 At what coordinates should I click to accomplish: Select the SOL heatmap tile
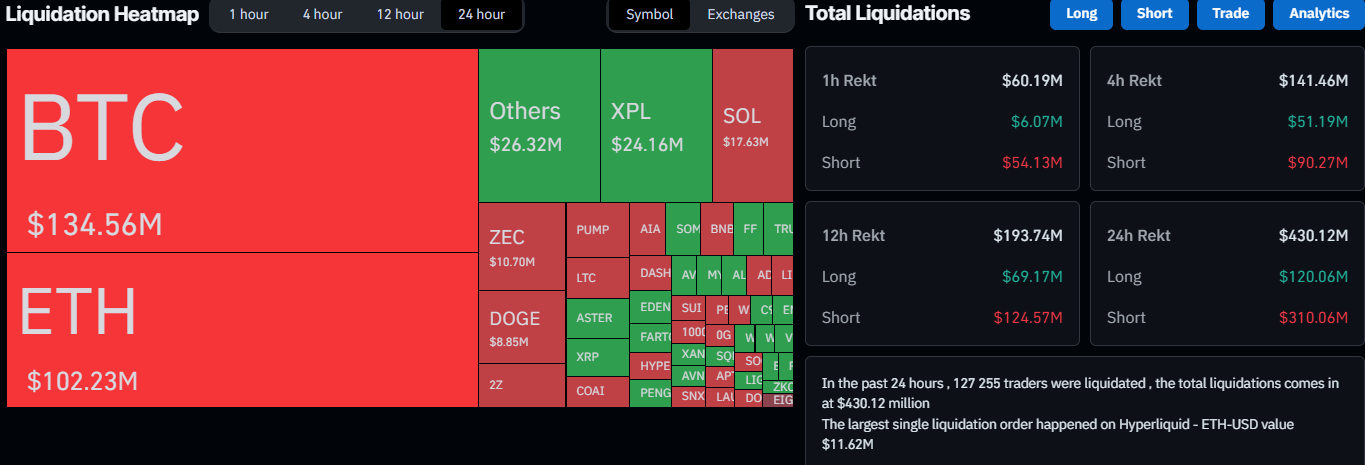(752, 125)
